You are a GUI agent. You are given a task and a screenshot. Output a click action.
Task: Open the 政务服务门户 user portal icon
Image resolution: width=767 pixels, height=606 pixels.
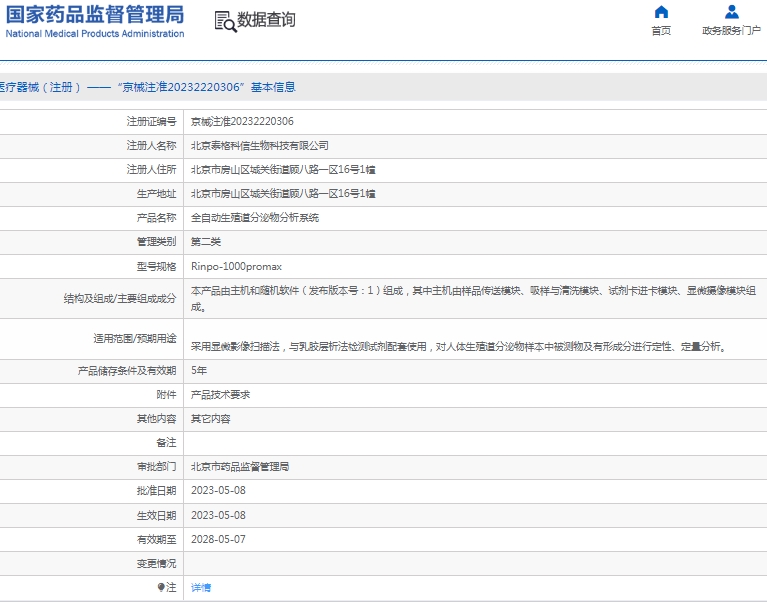pos(731,12)
